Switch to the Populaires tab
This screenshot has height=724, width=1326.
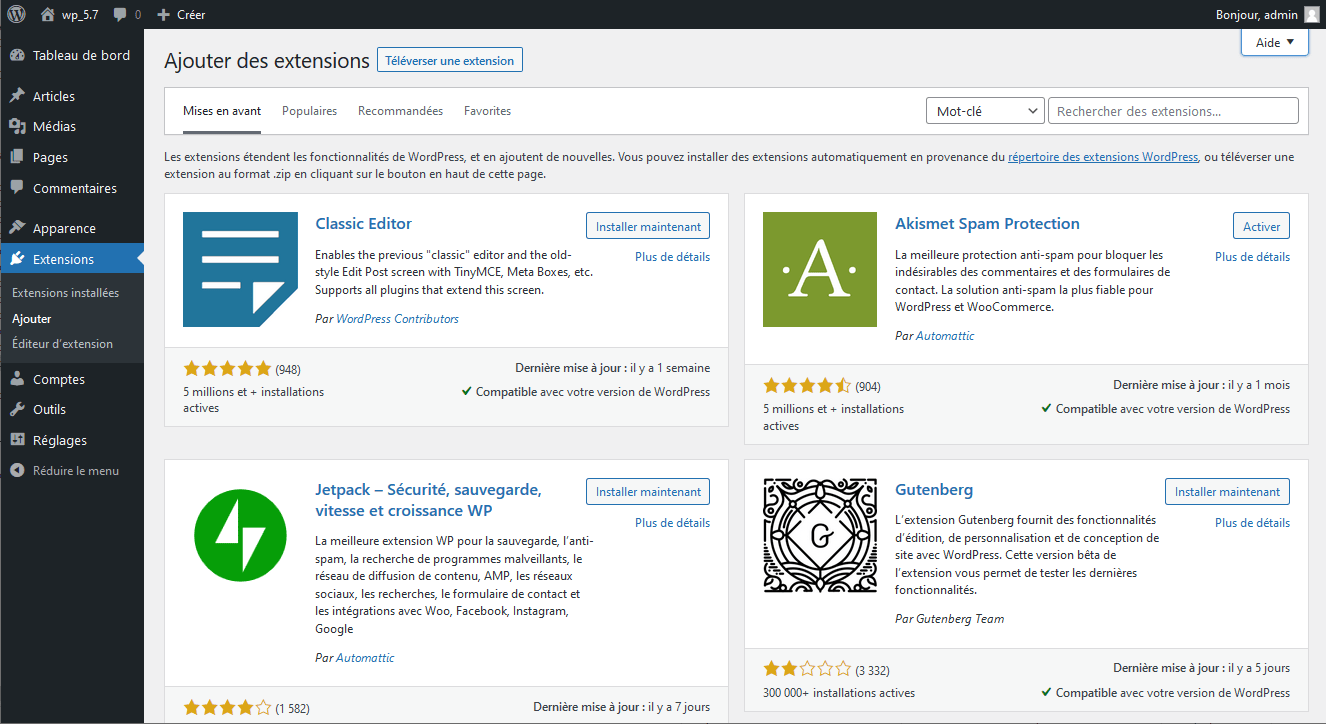point(309,110)
